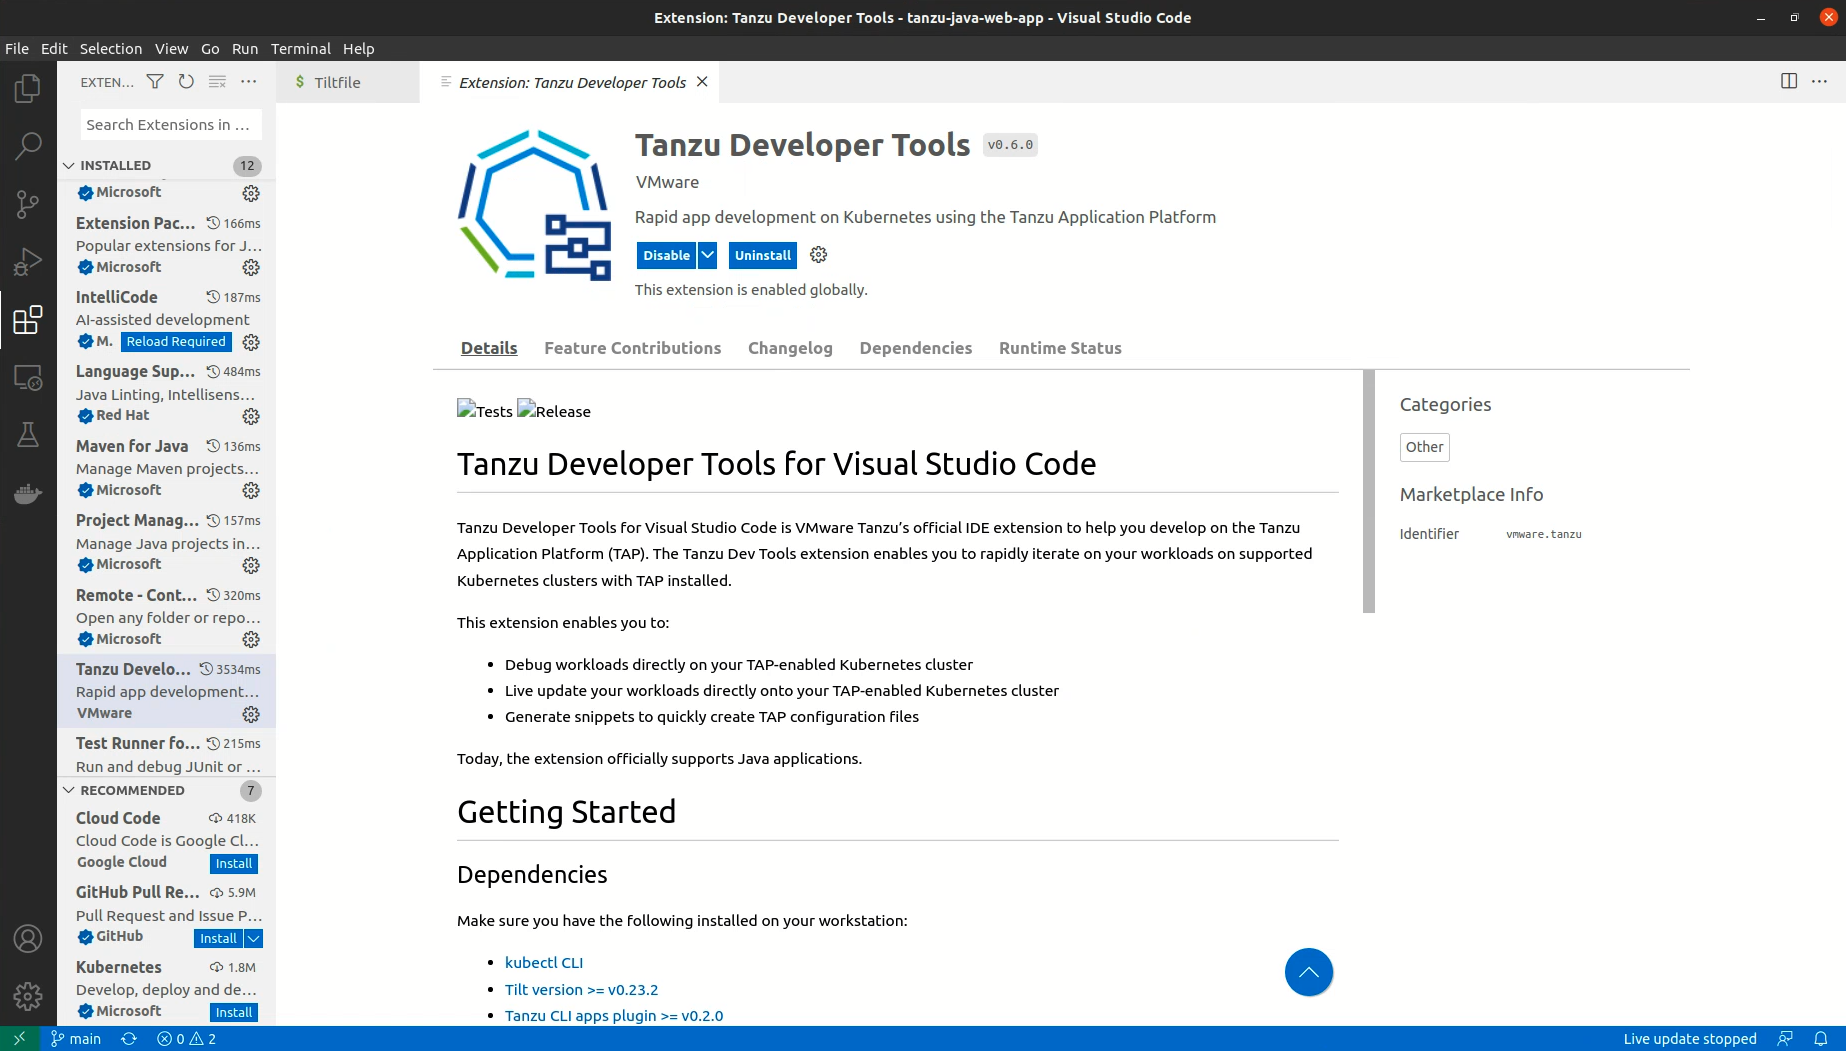Open the kubectl CLI link

(x=544, y=962)
